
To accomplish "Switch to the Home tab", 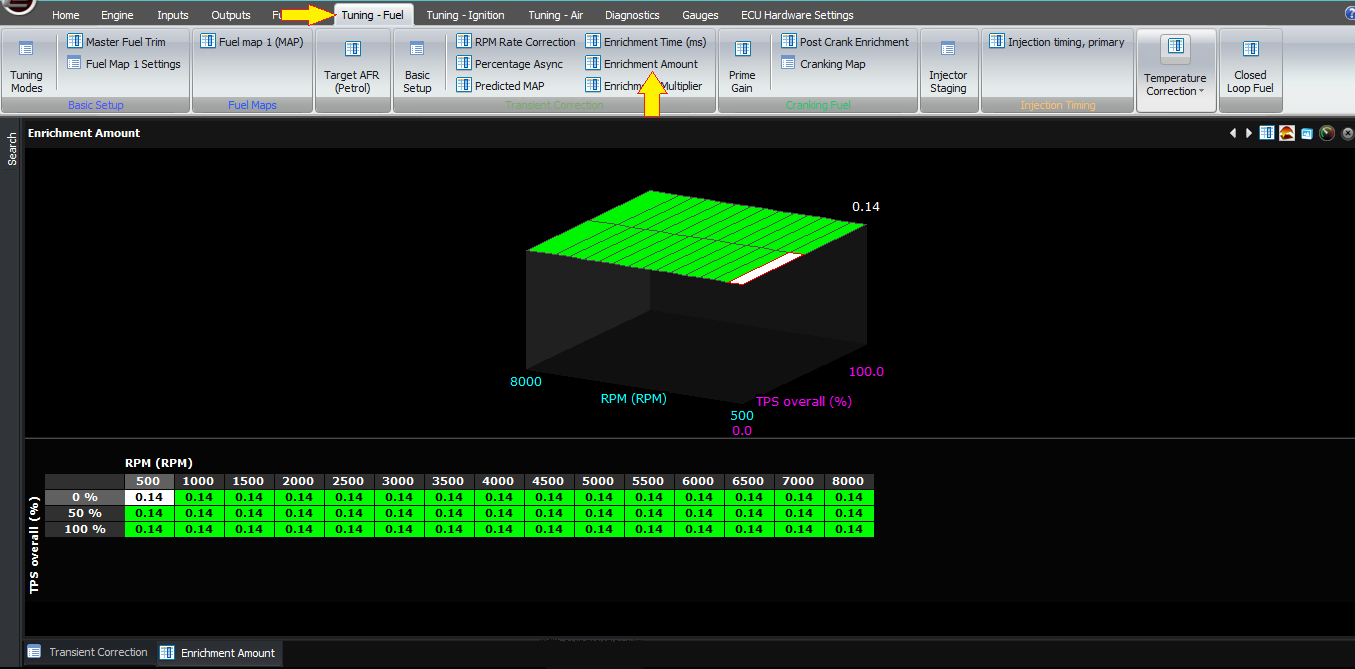I will tap(65, 15).
